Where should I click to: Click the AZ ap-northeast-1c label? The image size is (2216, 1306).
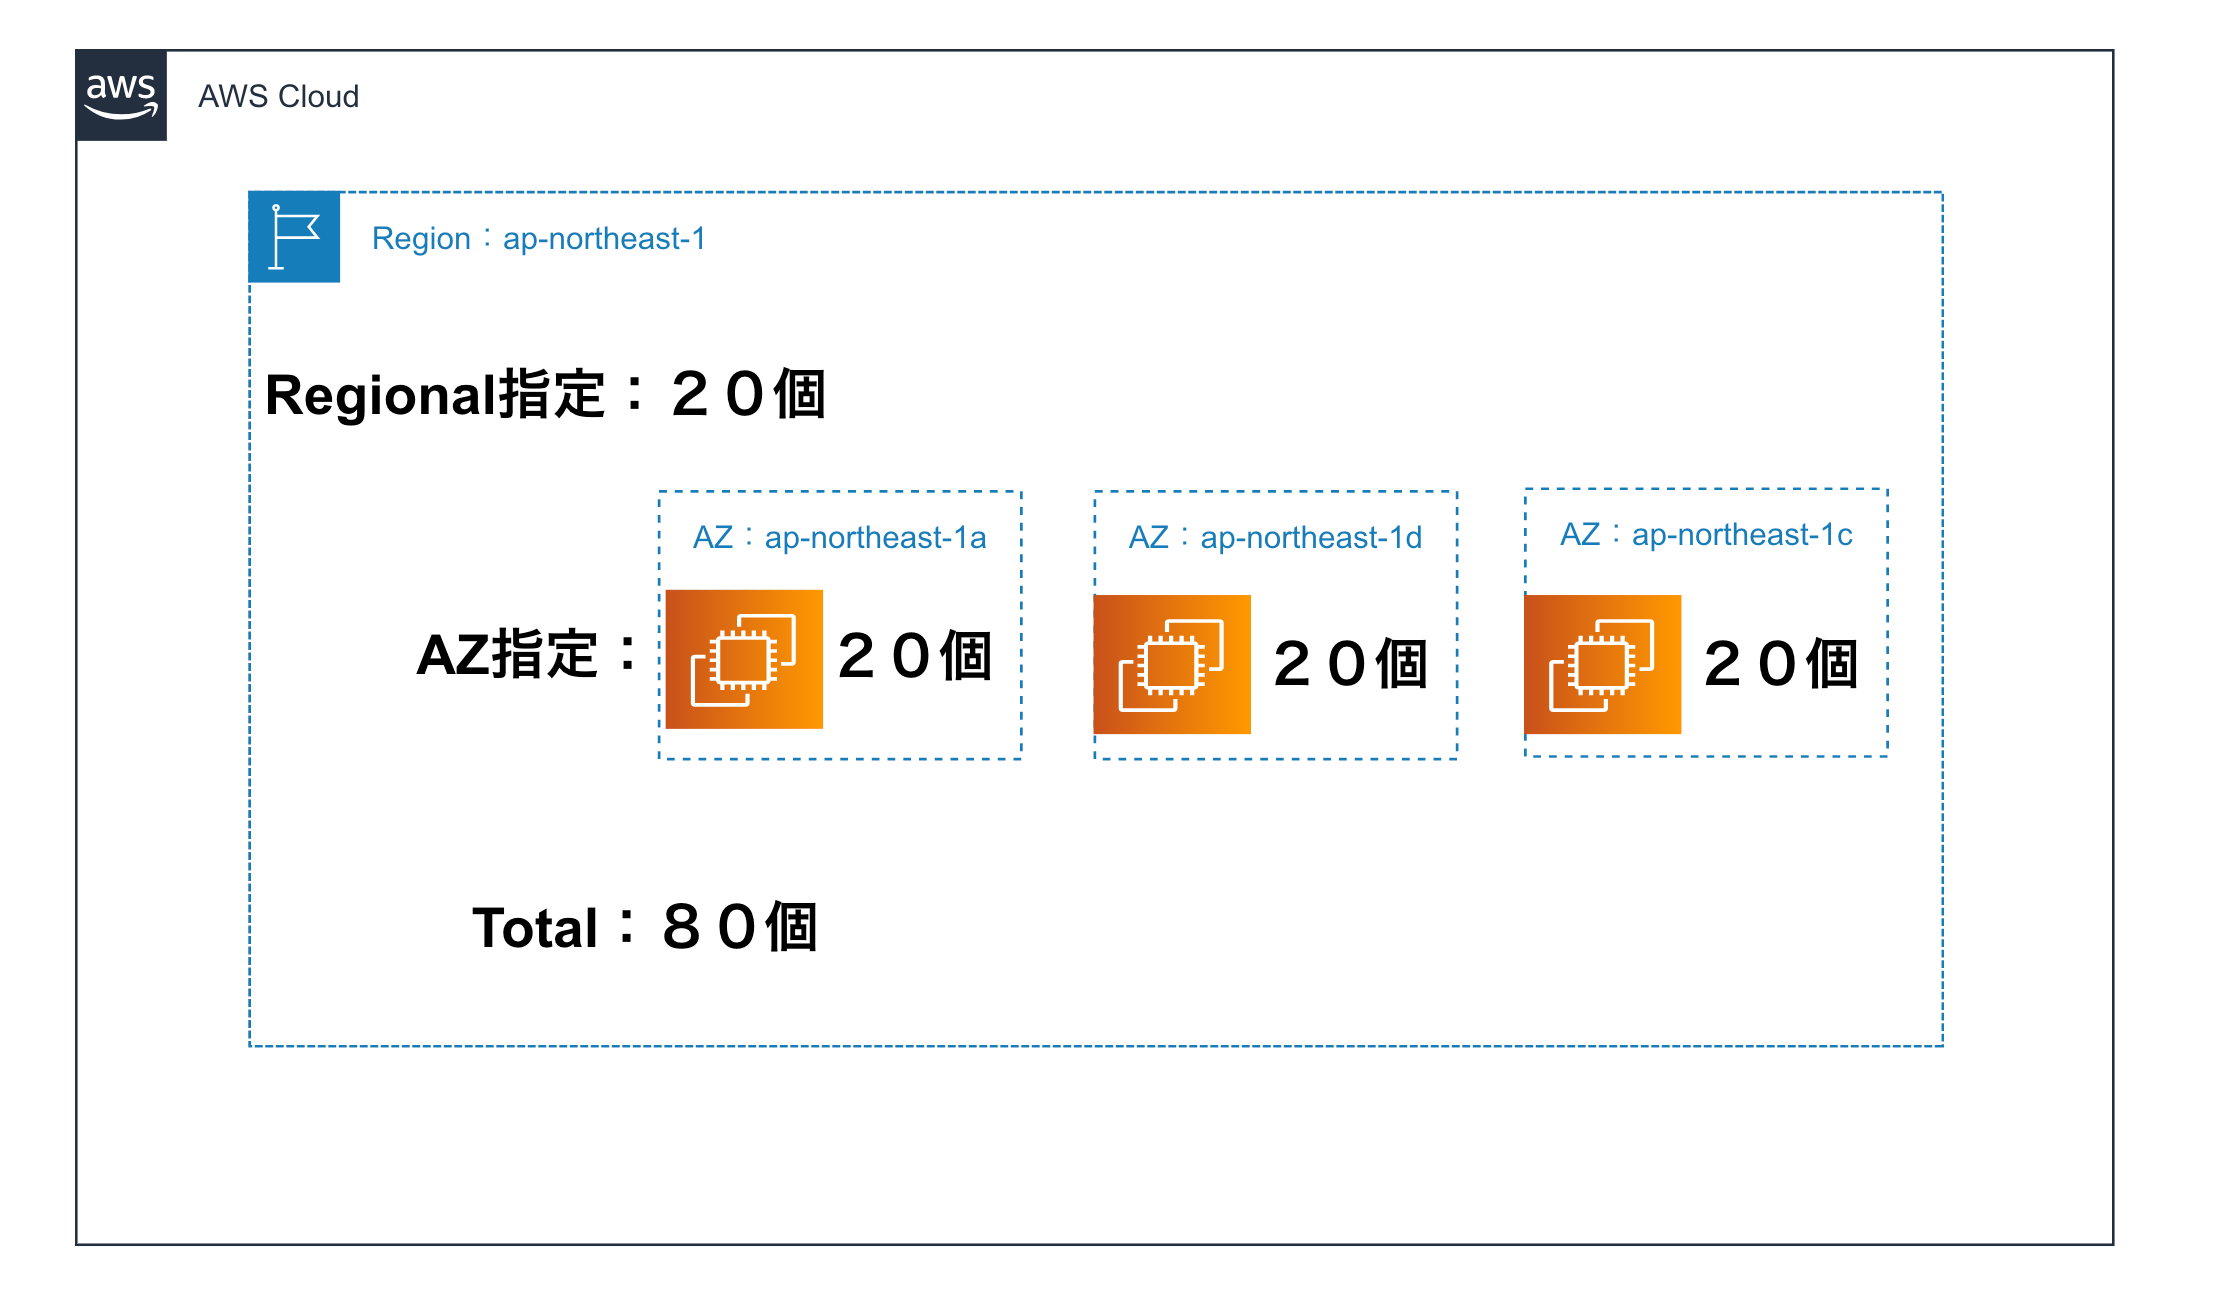[x=1706, y=535]
